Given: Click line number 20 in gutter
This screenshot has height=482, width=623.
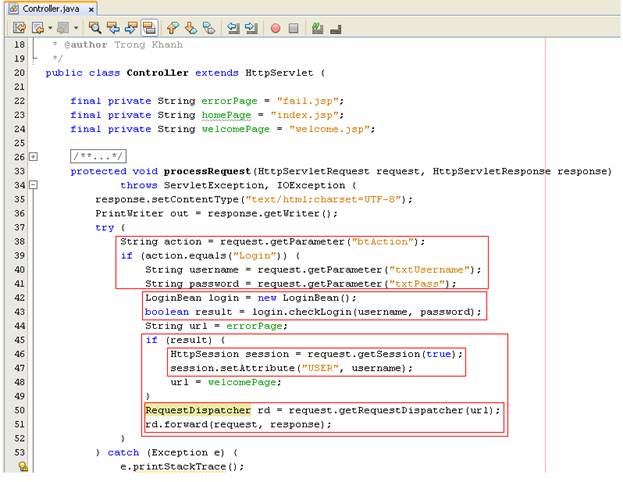Looking at the screenshot, I should coord(19,73).
